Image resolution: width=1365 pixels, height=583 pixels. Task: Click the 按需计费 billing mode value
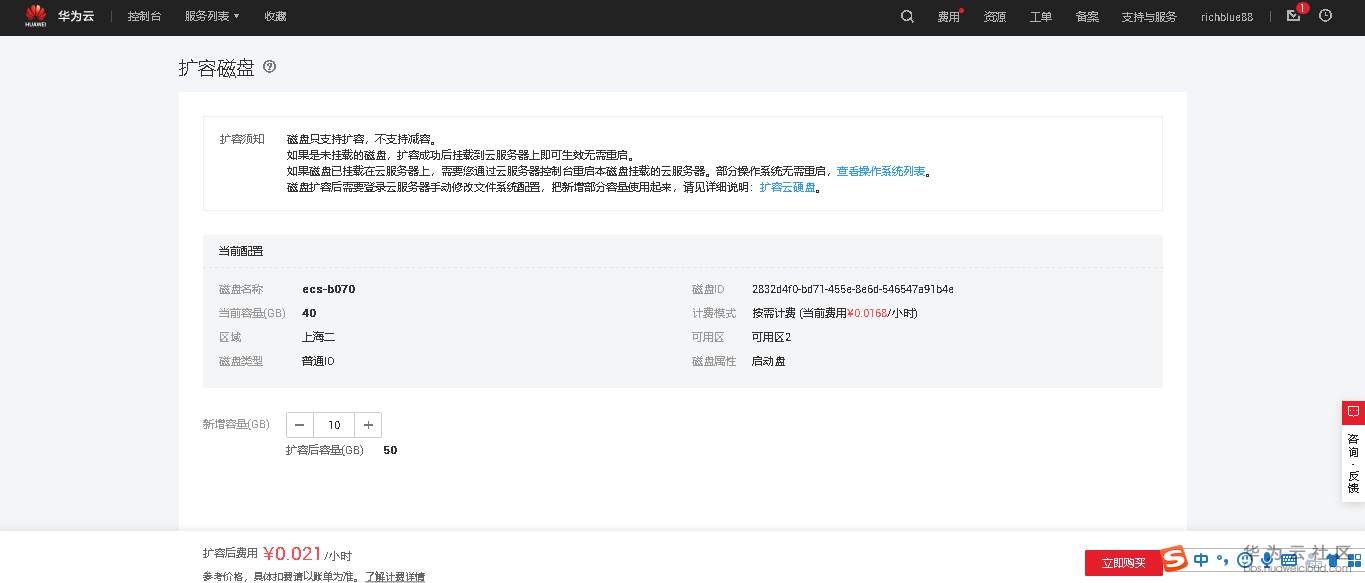[x=774, y=313]
